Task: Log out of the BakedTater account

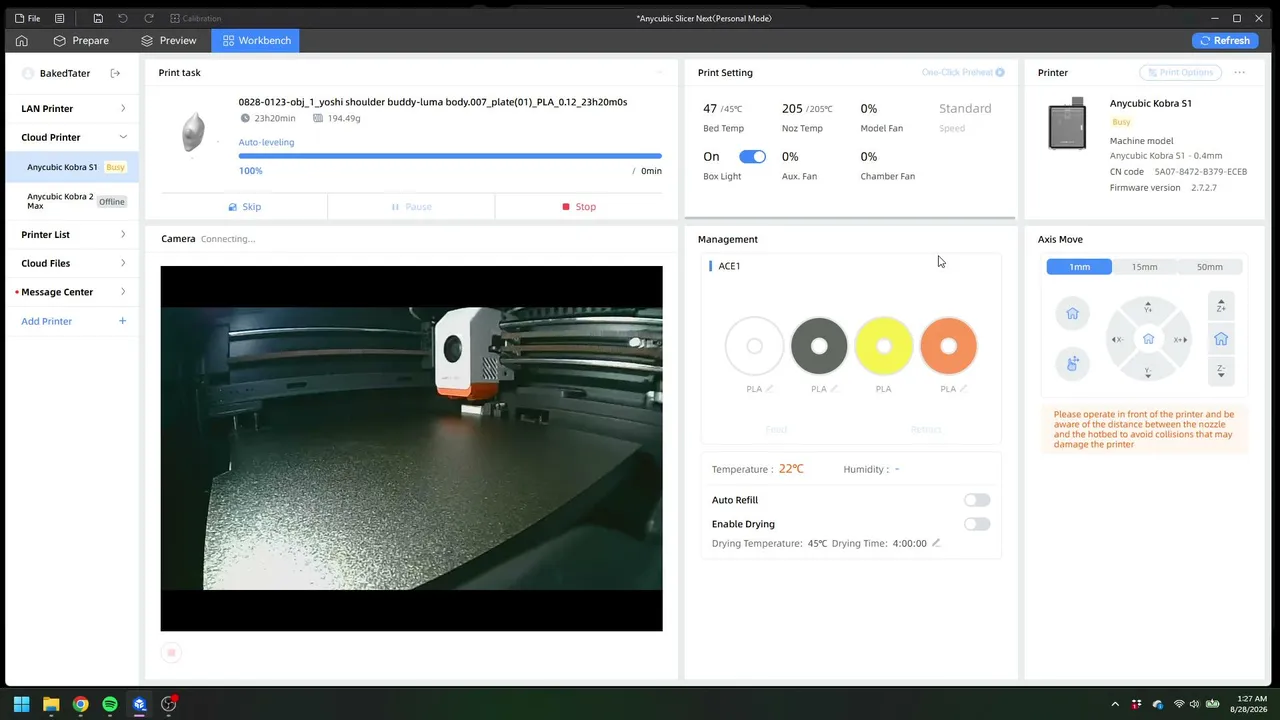Action: 115,73
